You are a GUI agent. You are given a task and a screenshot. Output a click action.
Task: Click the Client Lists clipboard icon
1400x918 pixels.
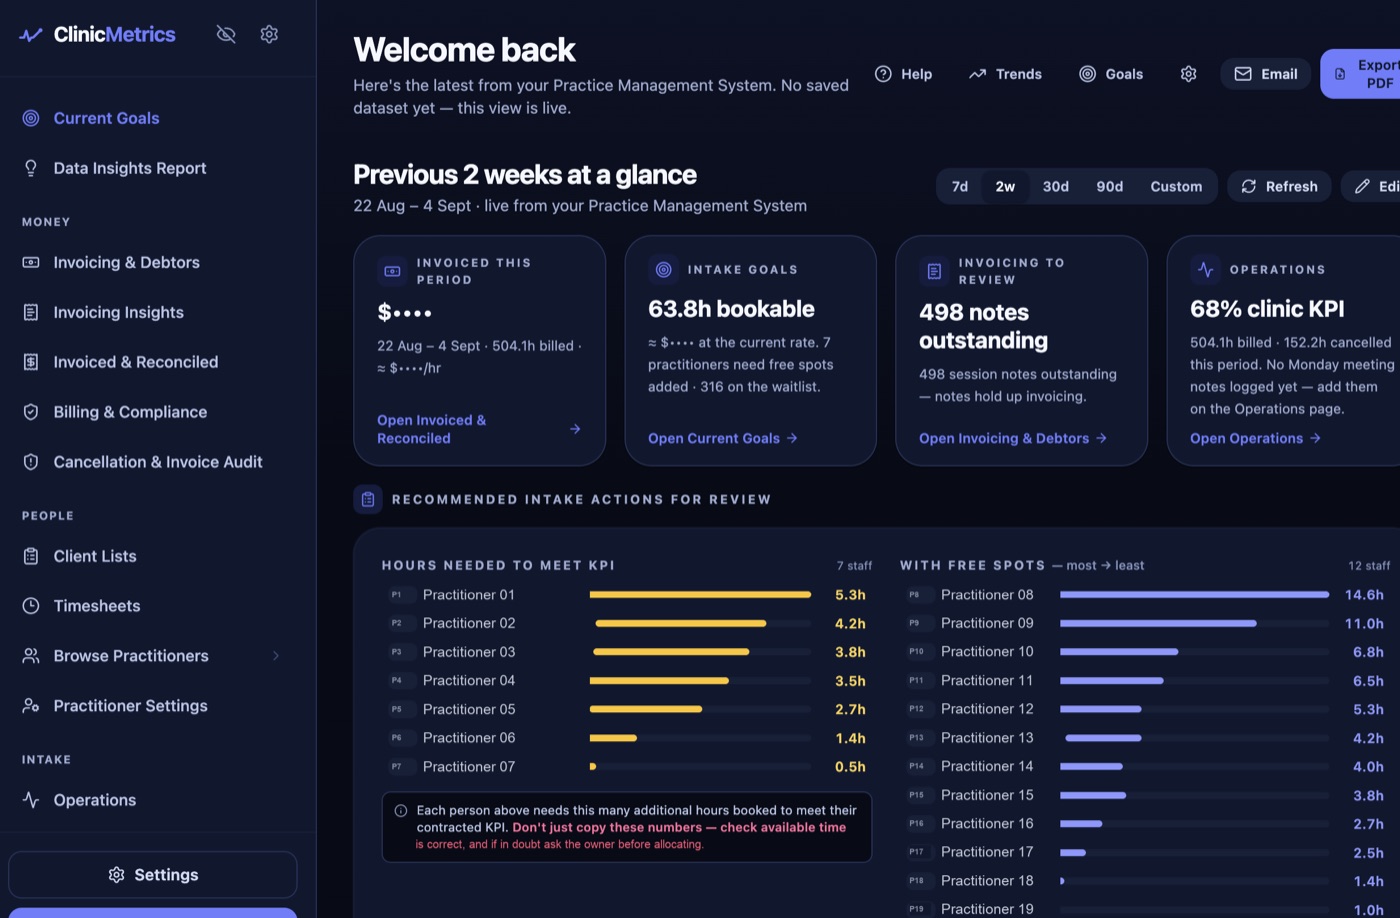coord(31,556)
